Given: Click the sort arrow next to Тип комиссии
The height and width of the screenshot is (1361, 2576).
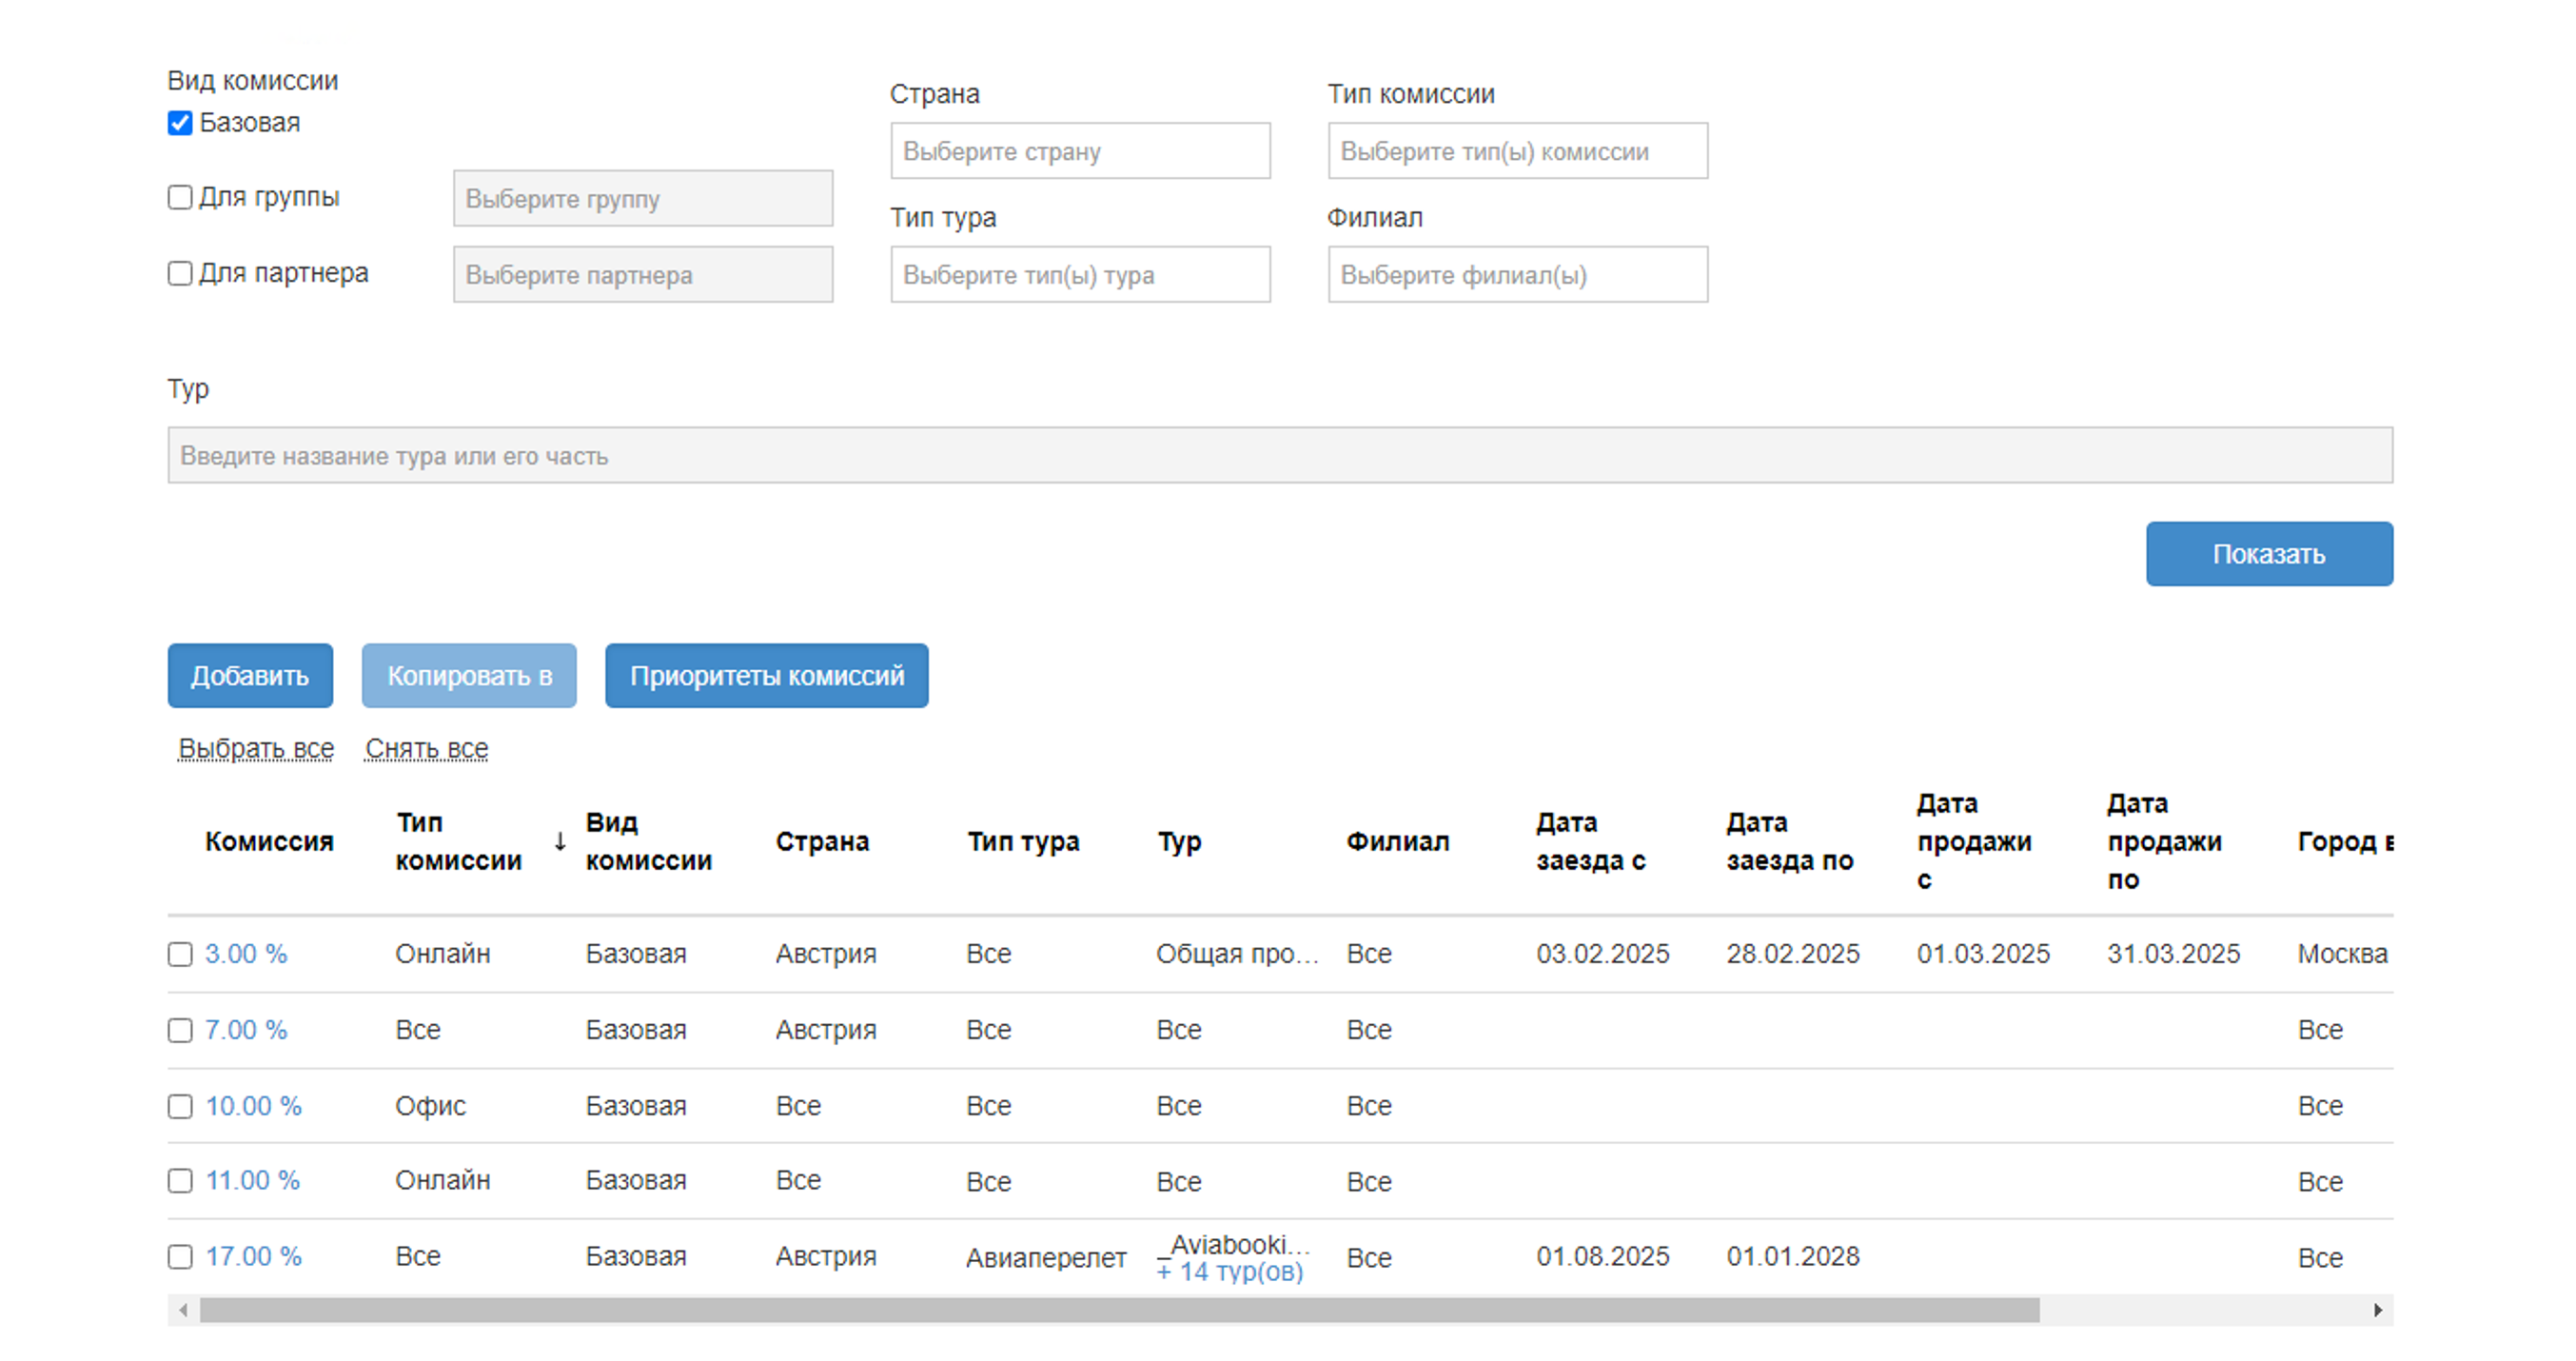Looking at the screenshot, I should tap(560, 841).
